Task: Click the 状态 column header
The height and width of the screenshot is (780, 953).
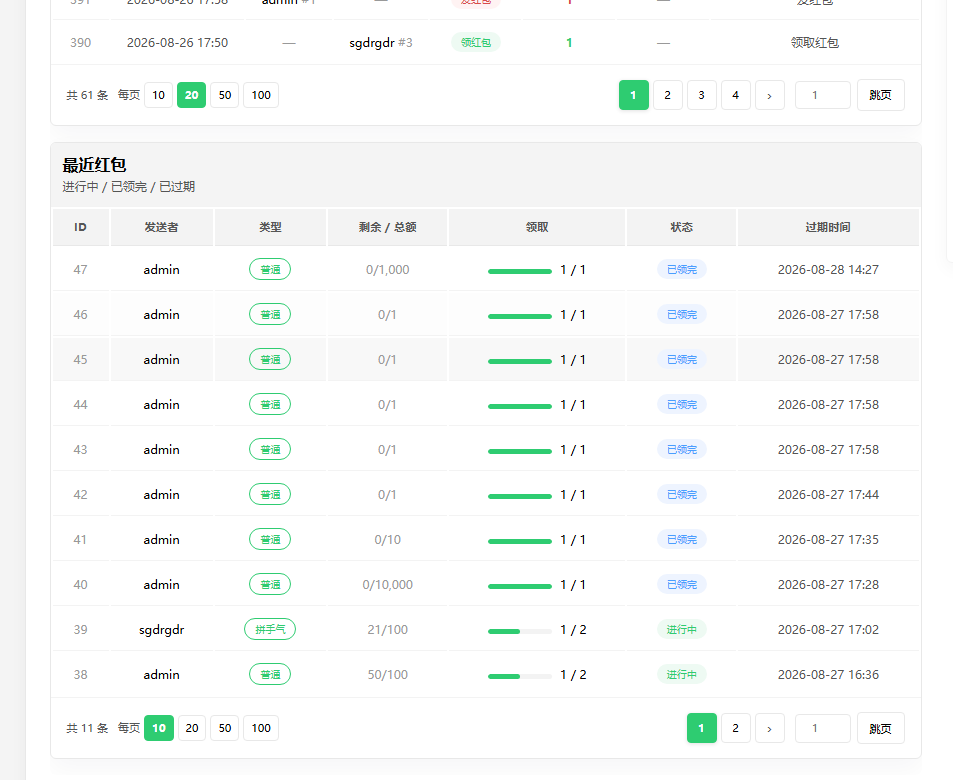Action: (681, 227)
